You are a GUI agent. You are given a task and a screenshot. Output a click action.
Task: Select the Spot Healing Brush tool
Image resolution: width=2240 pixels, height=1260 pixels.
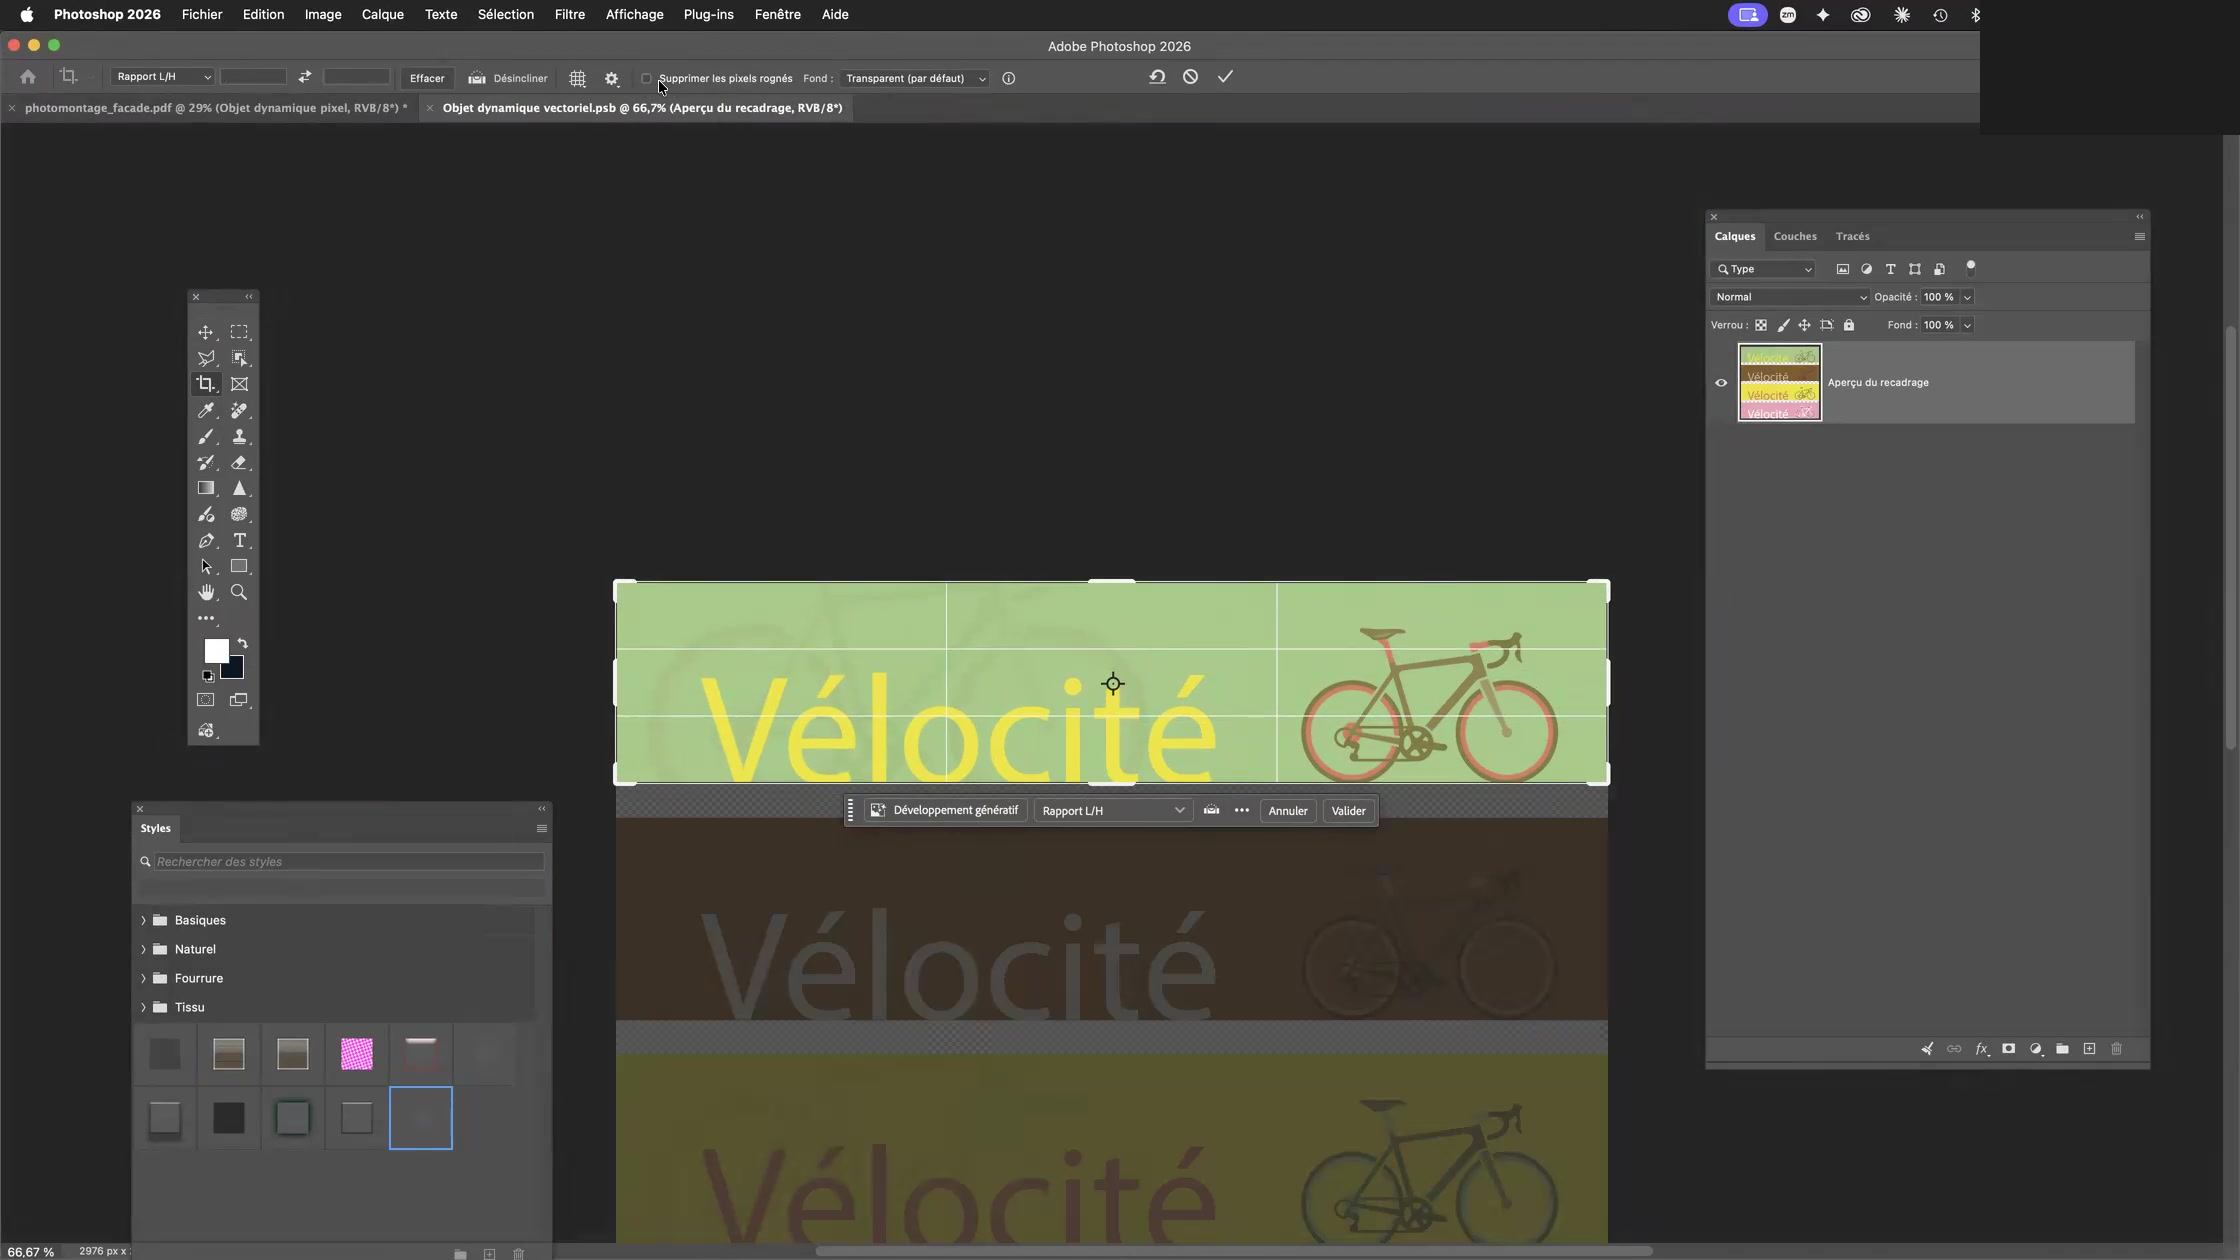239,410
